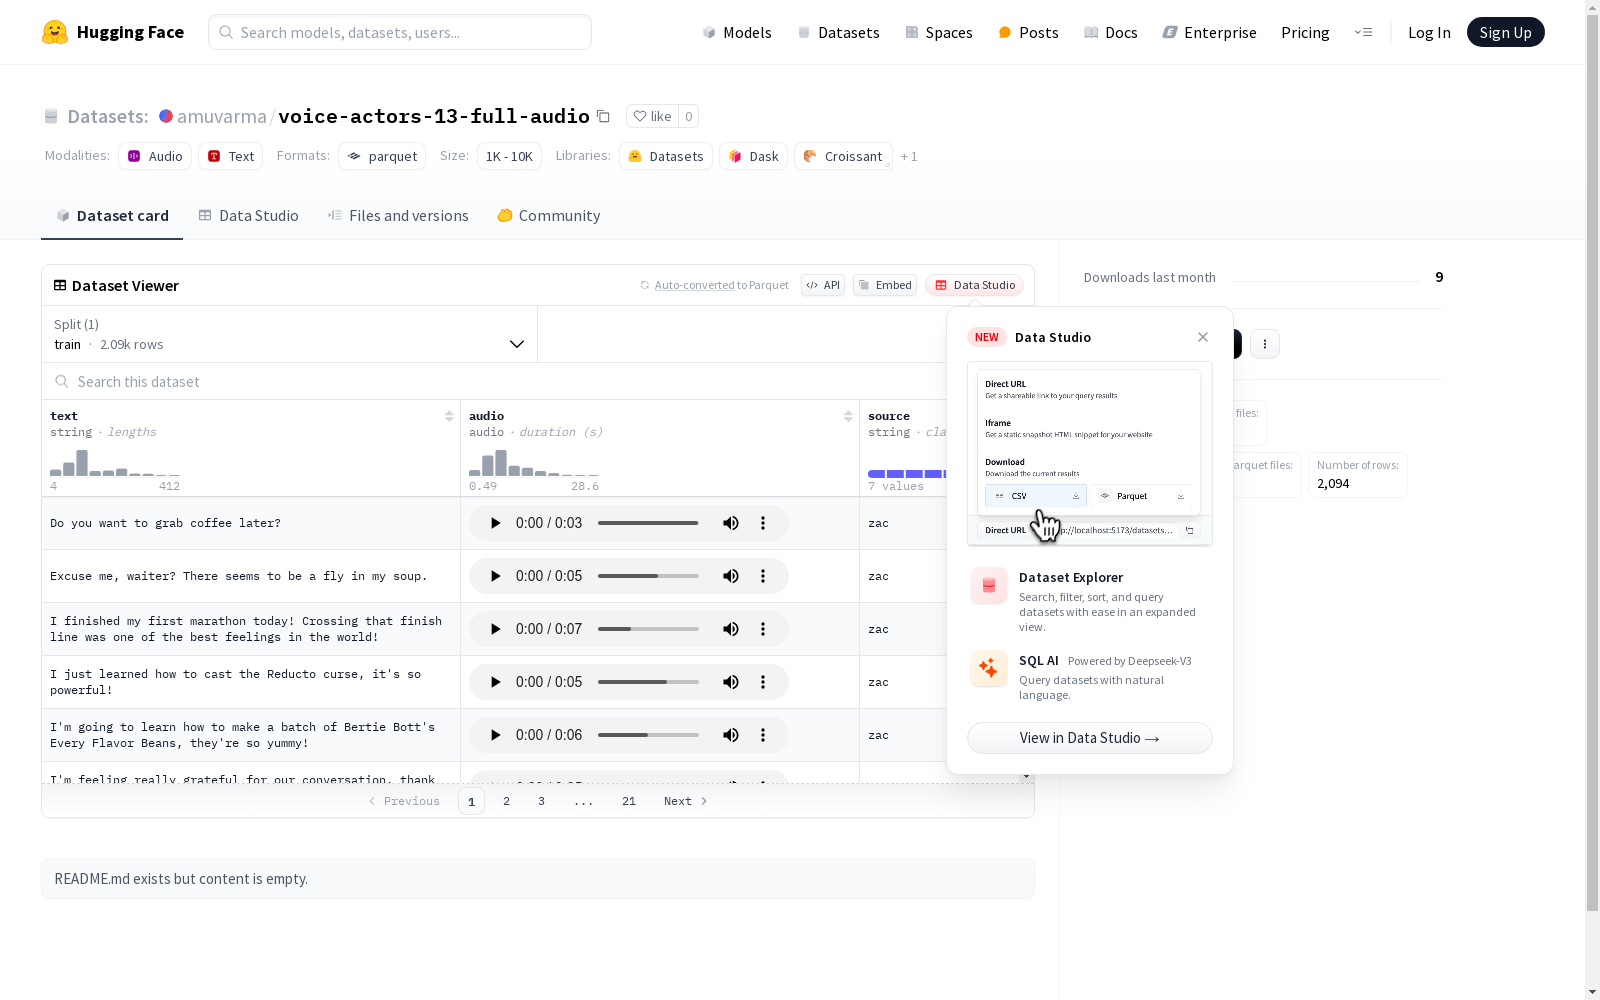1600x1000 pixels.
Task: Like the voice-actors-13-full-audio dataset
Action: tap(652, 116)
